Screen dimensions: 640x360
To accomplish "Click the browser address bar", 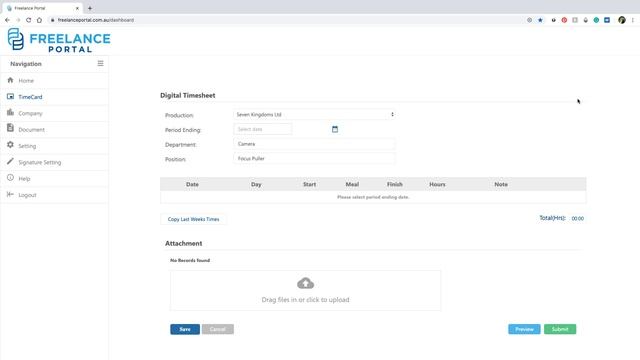I will coord(286,20).
